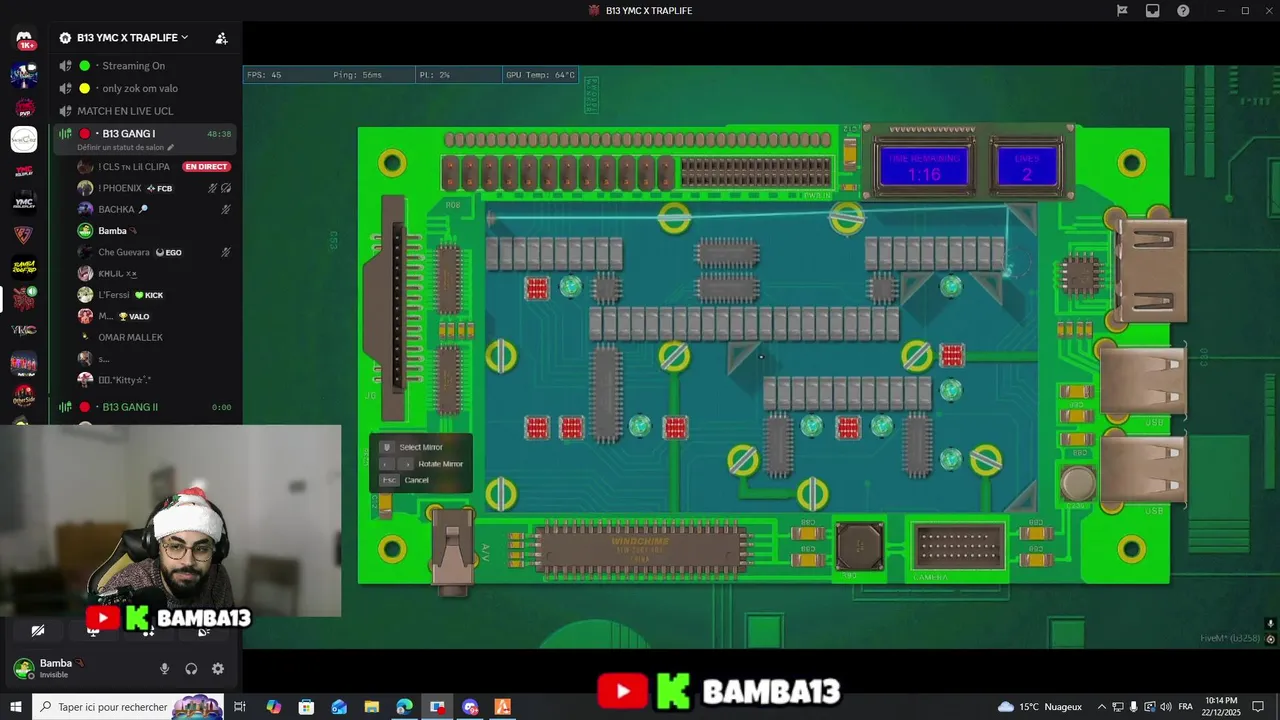Click the Lives 2 display

tap(1026, 167)
